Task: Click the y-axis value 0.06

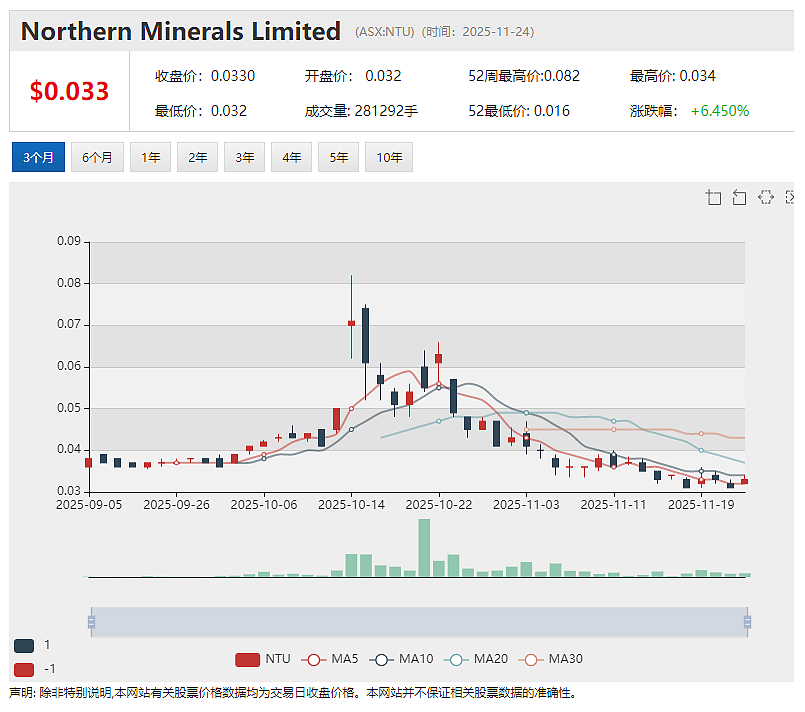Action: point(69,366)
